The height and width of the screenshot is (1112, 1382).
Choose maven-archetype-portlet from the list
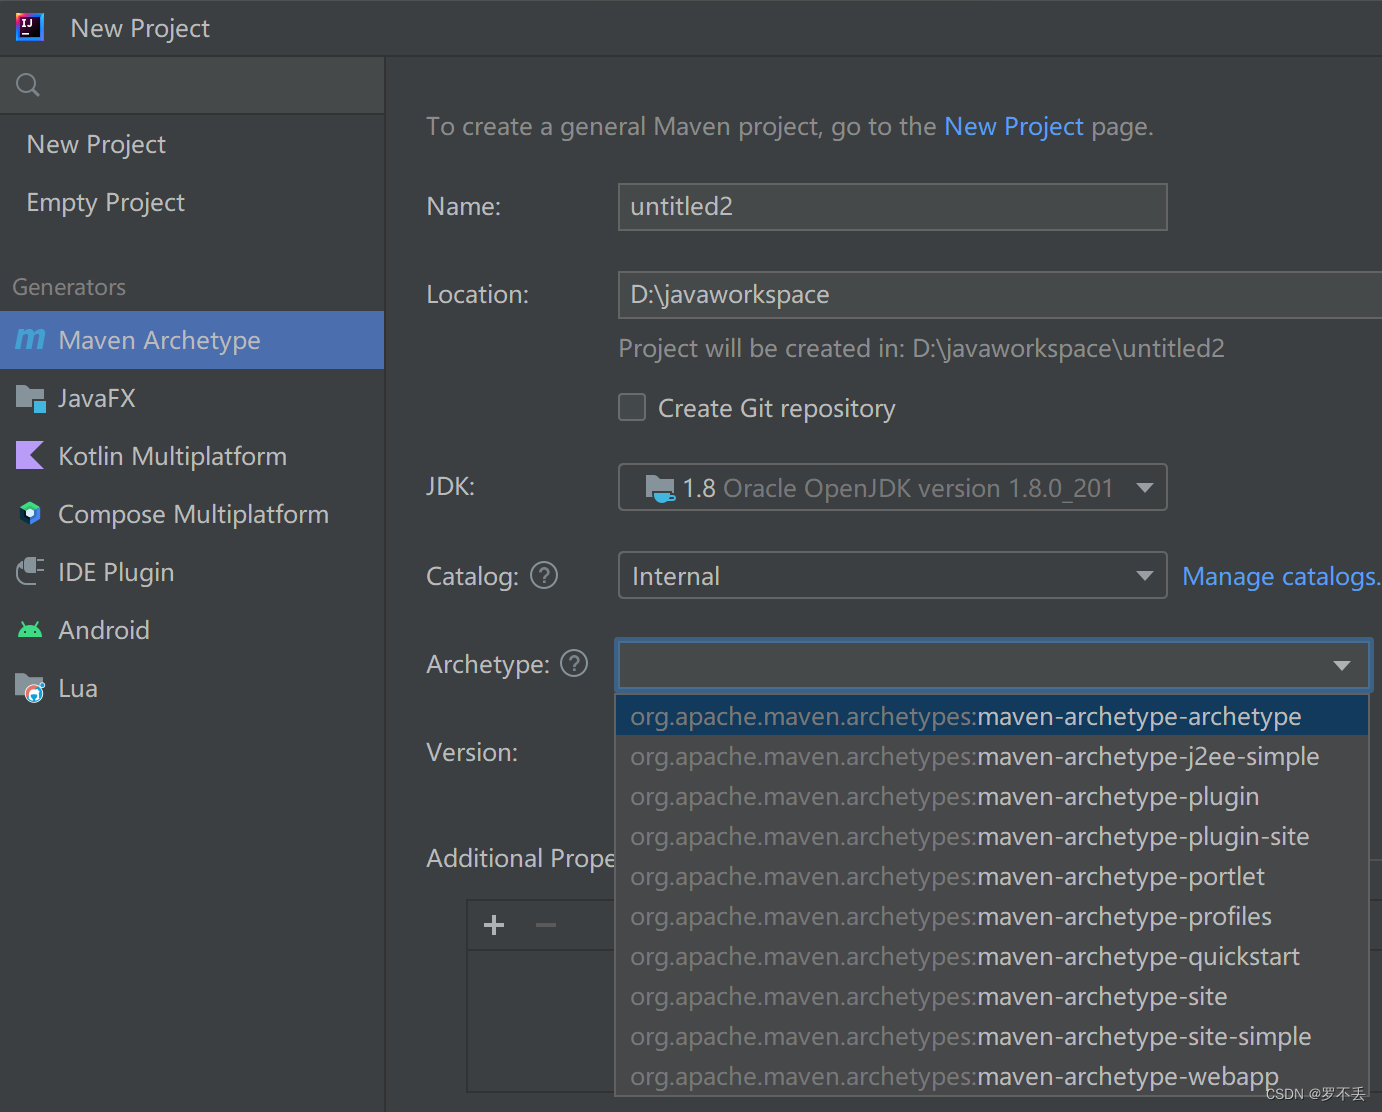pos(992,876)
